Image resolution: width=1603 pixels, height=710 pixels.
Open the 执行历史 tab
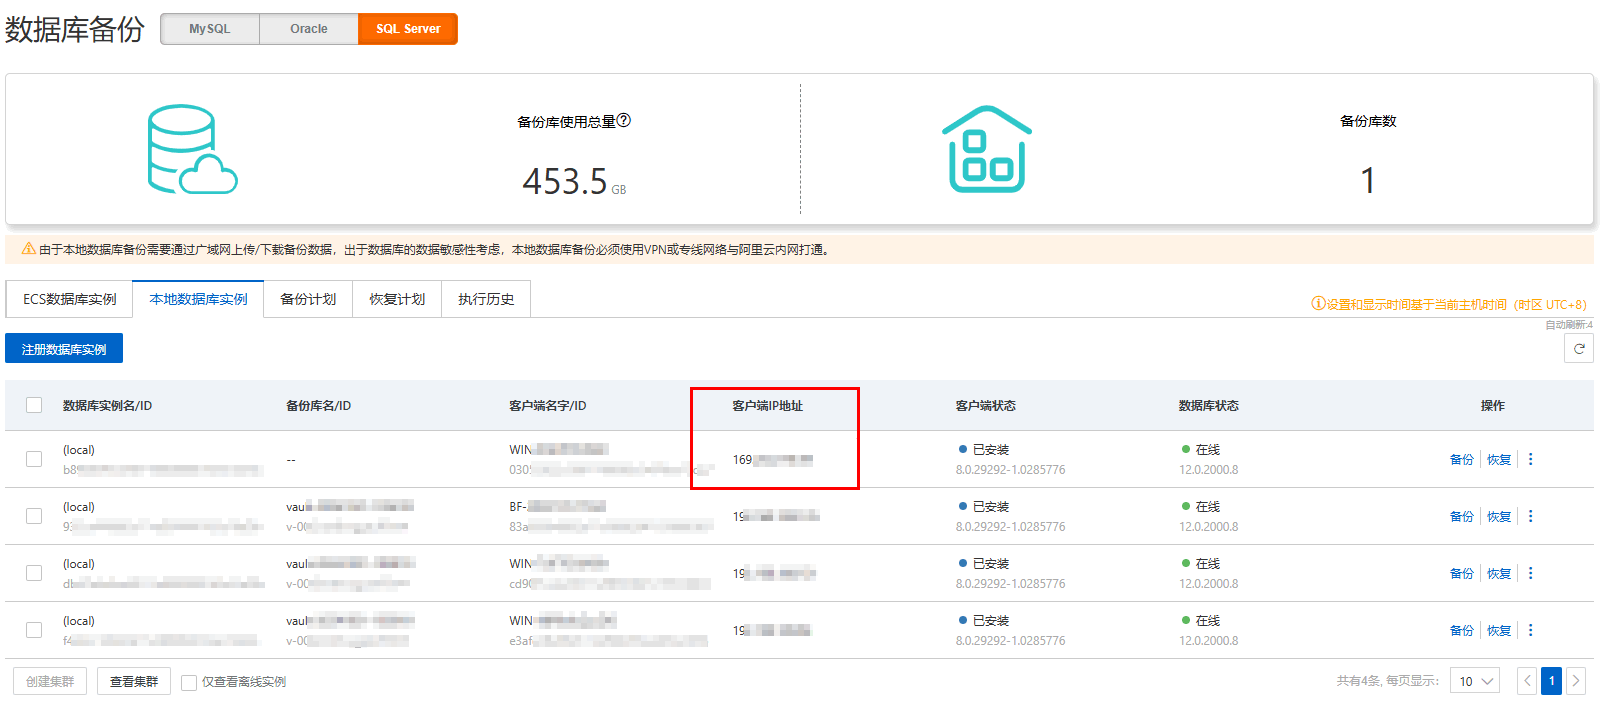486,299
